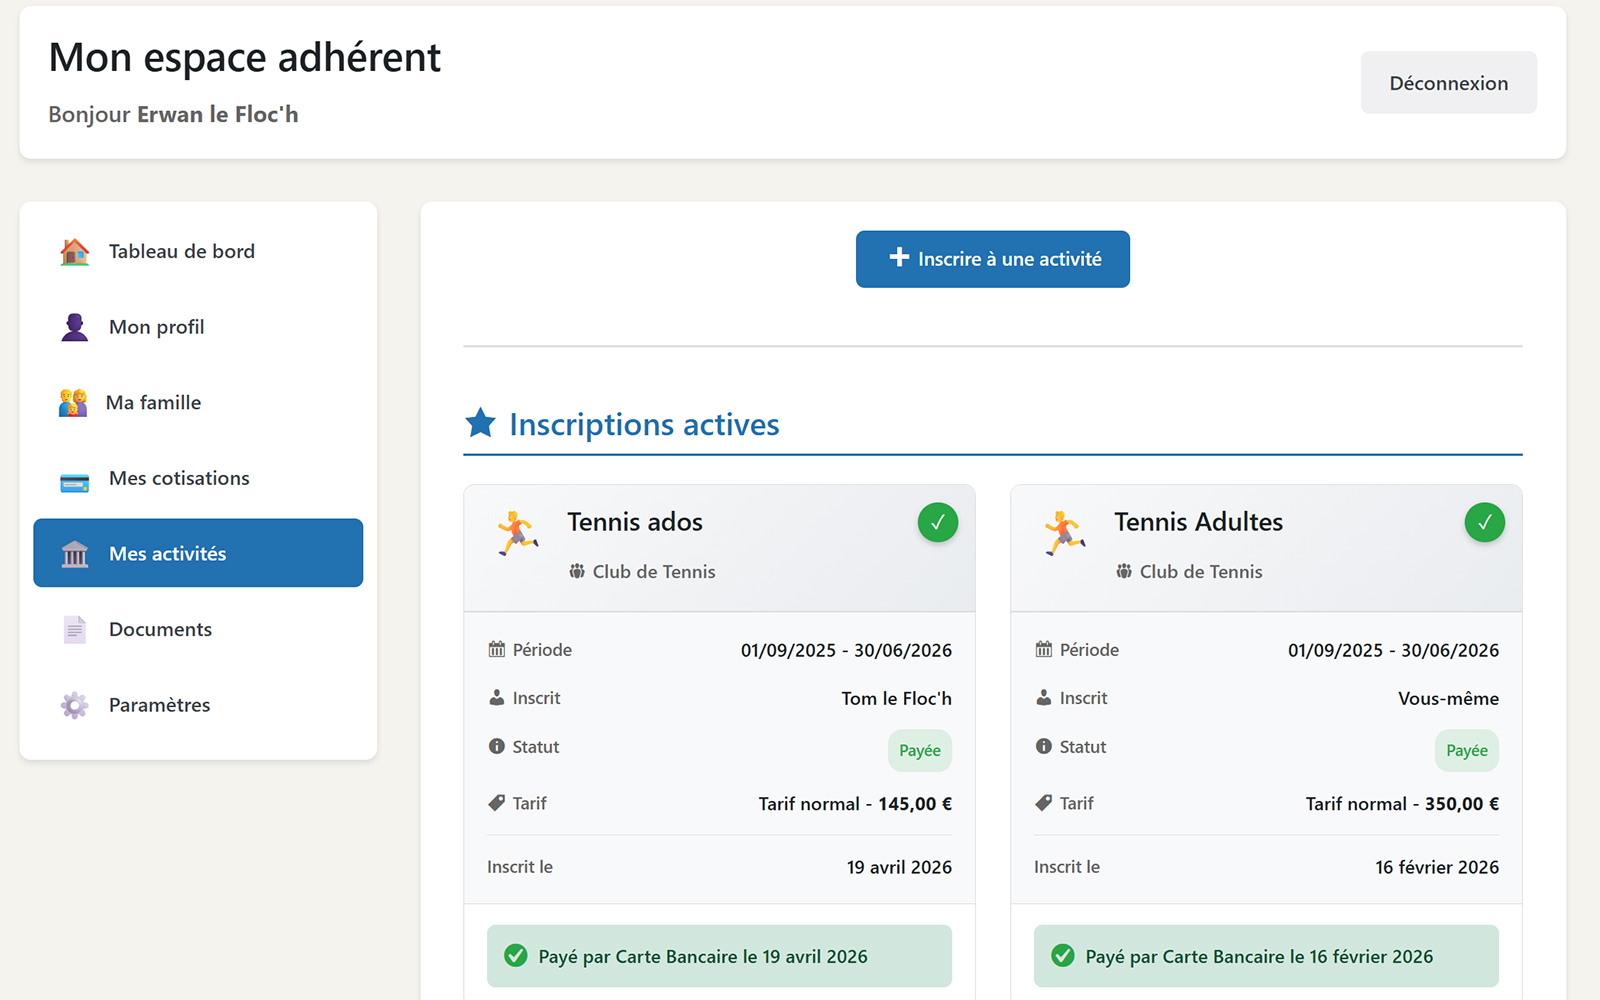The image size is (1600, 1000).
Task: Click the green checkmark on Tennis ados card
Action: [938, 522]
